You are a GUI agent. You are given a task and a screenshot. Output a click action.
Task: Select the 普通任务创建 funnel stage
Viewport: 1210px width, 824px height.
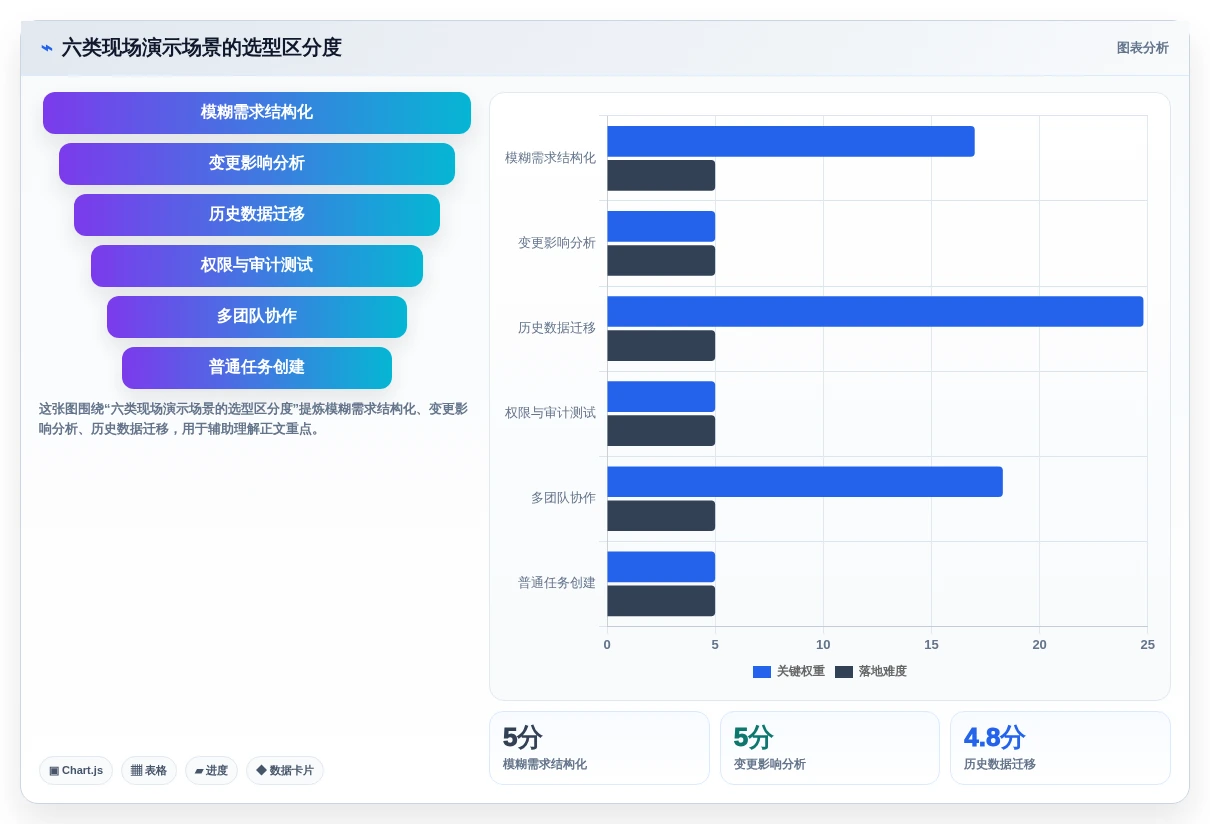[x=257, y=368]
